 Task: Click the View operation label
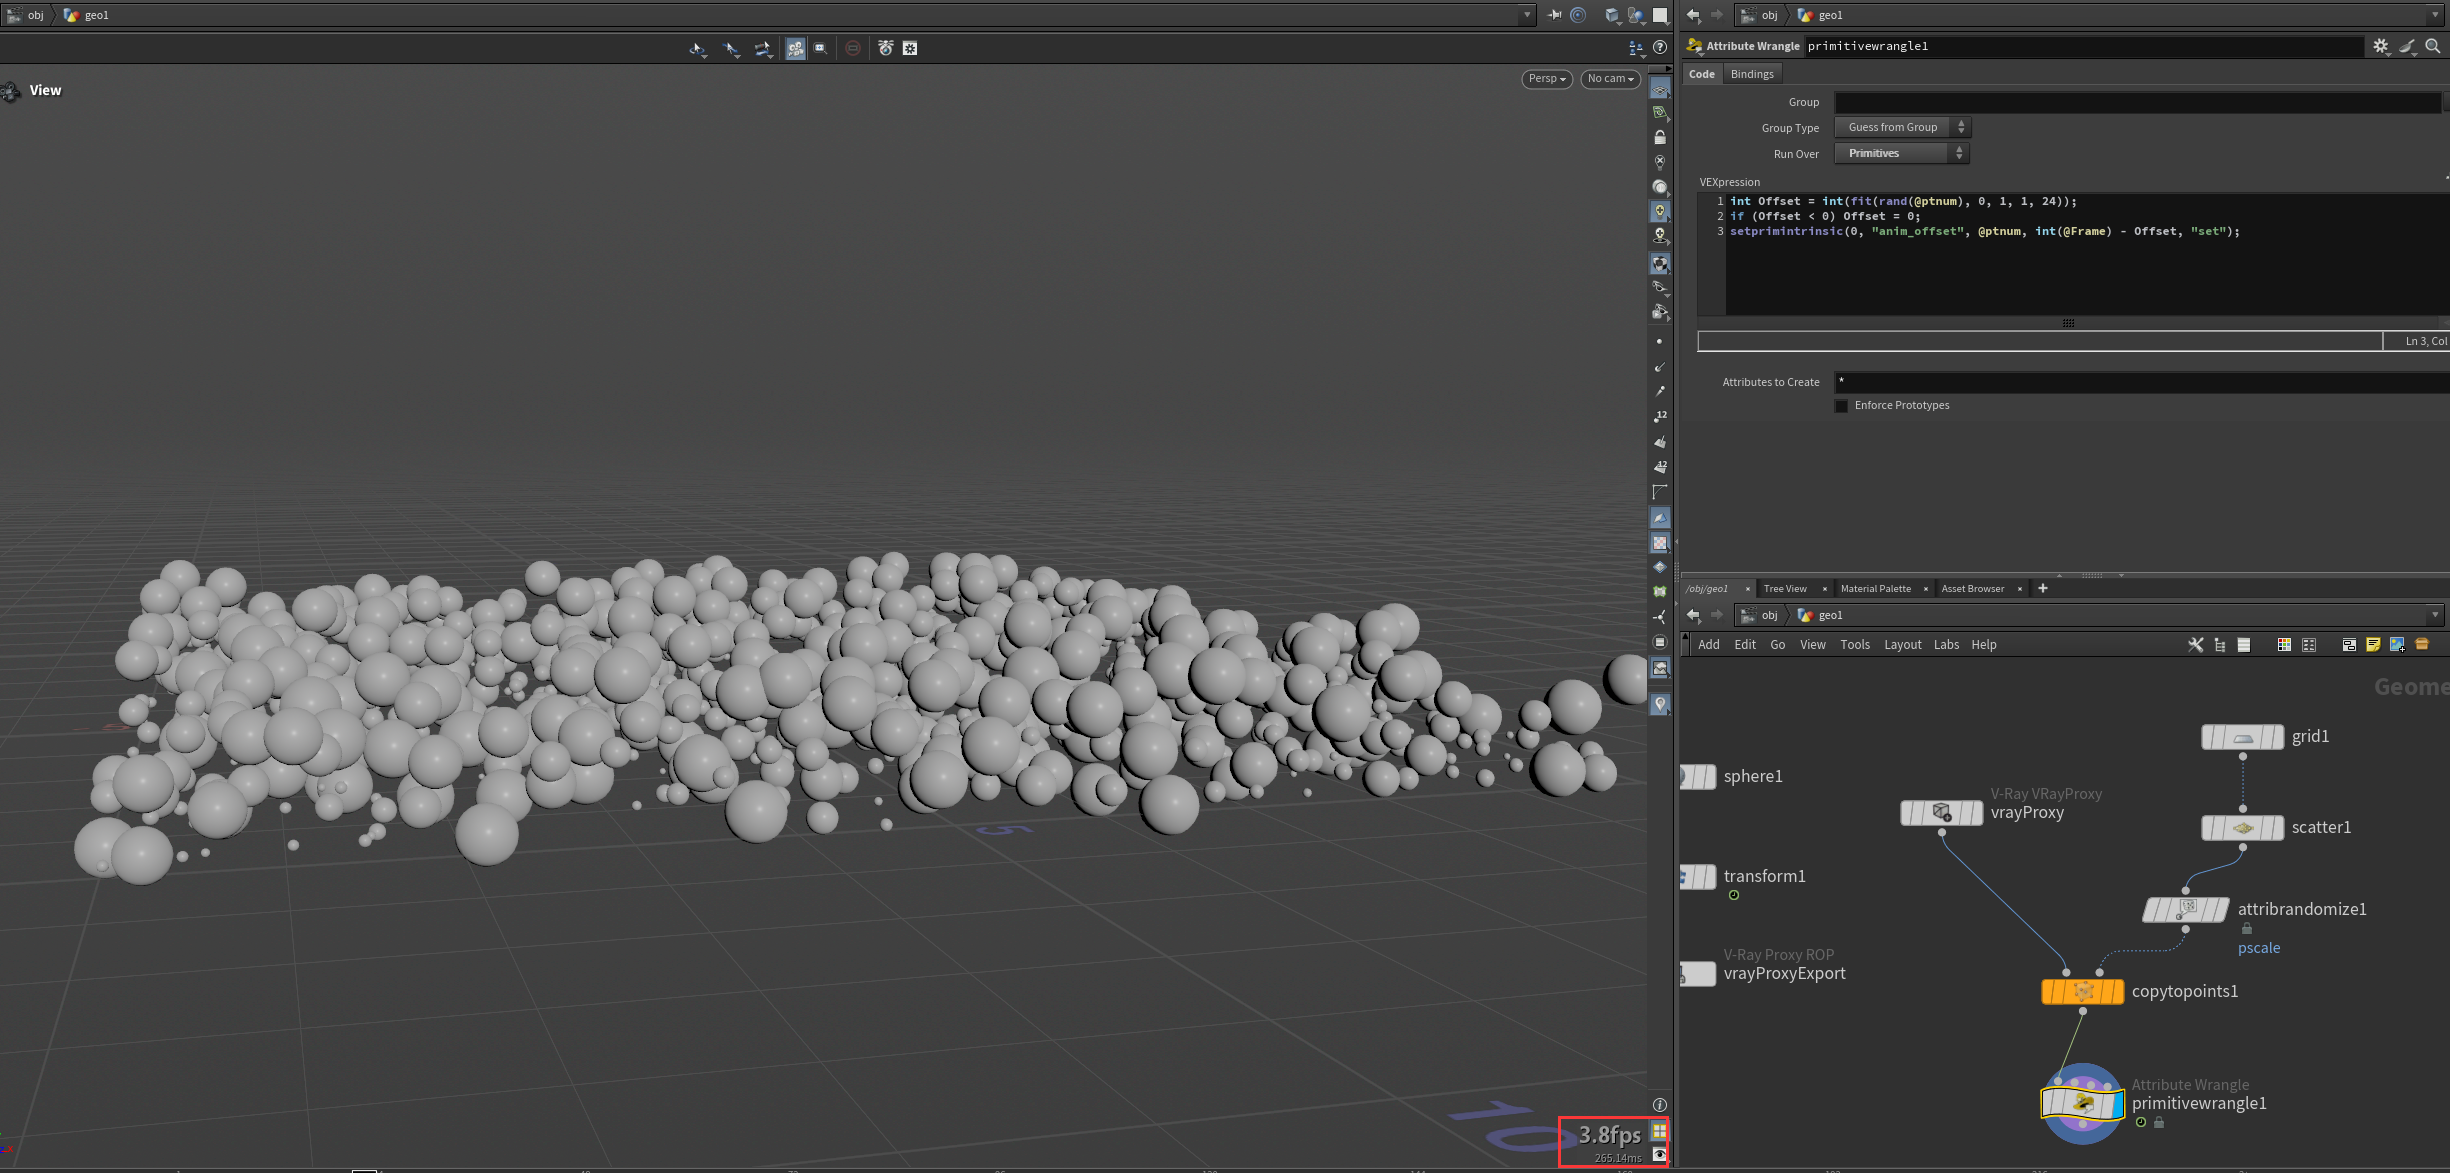[x=45, y=90]
